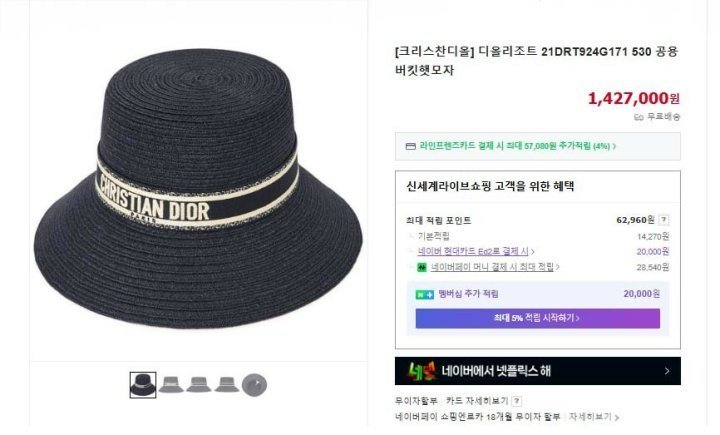Image resolution: width=720 pixels, height=435 pixels.
Task: Expand the 라인프렌즈카드 결제 benefit banner arrow
Action: [x=614, y=146]
